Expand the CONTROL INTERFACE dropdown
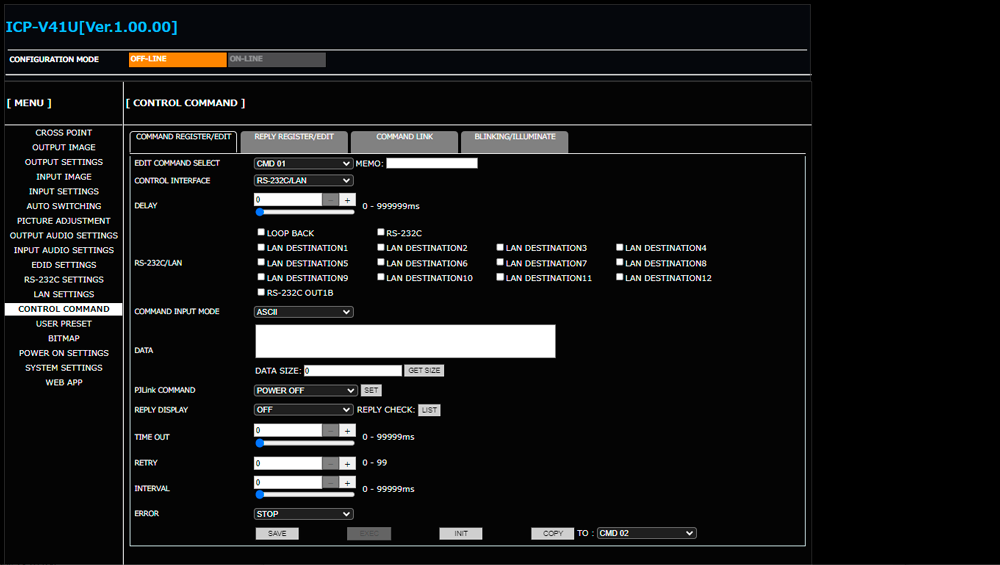The width and height of the screenshot is (1000, 565). [x=303, y=181]
